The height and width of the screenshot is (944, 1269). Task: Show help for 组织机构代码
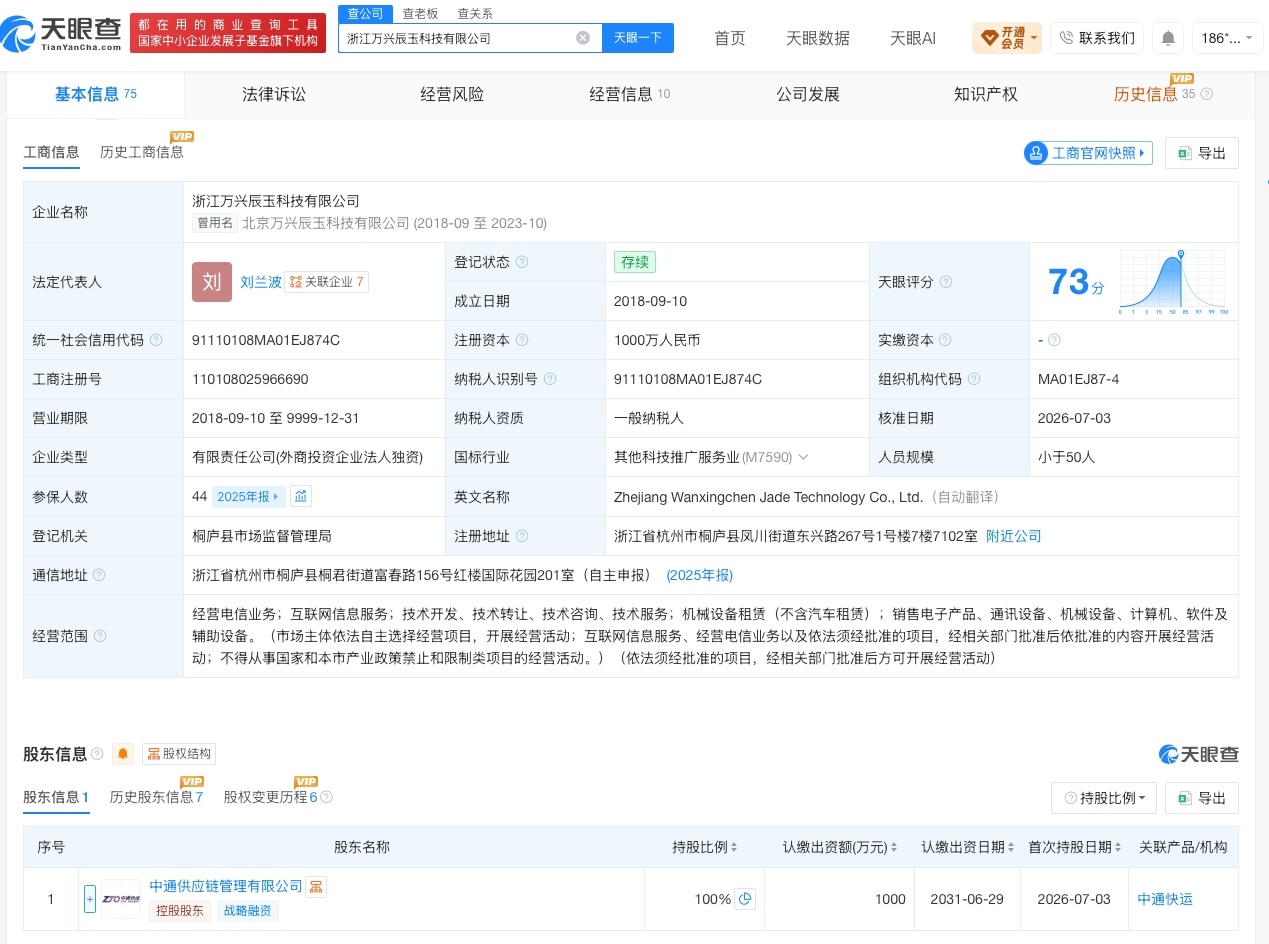pos(974,379)
